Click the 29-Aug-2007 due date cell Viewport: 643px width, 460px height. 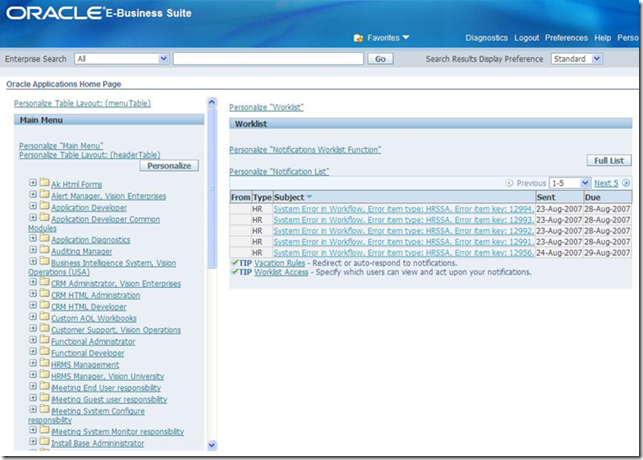(607, 253)
